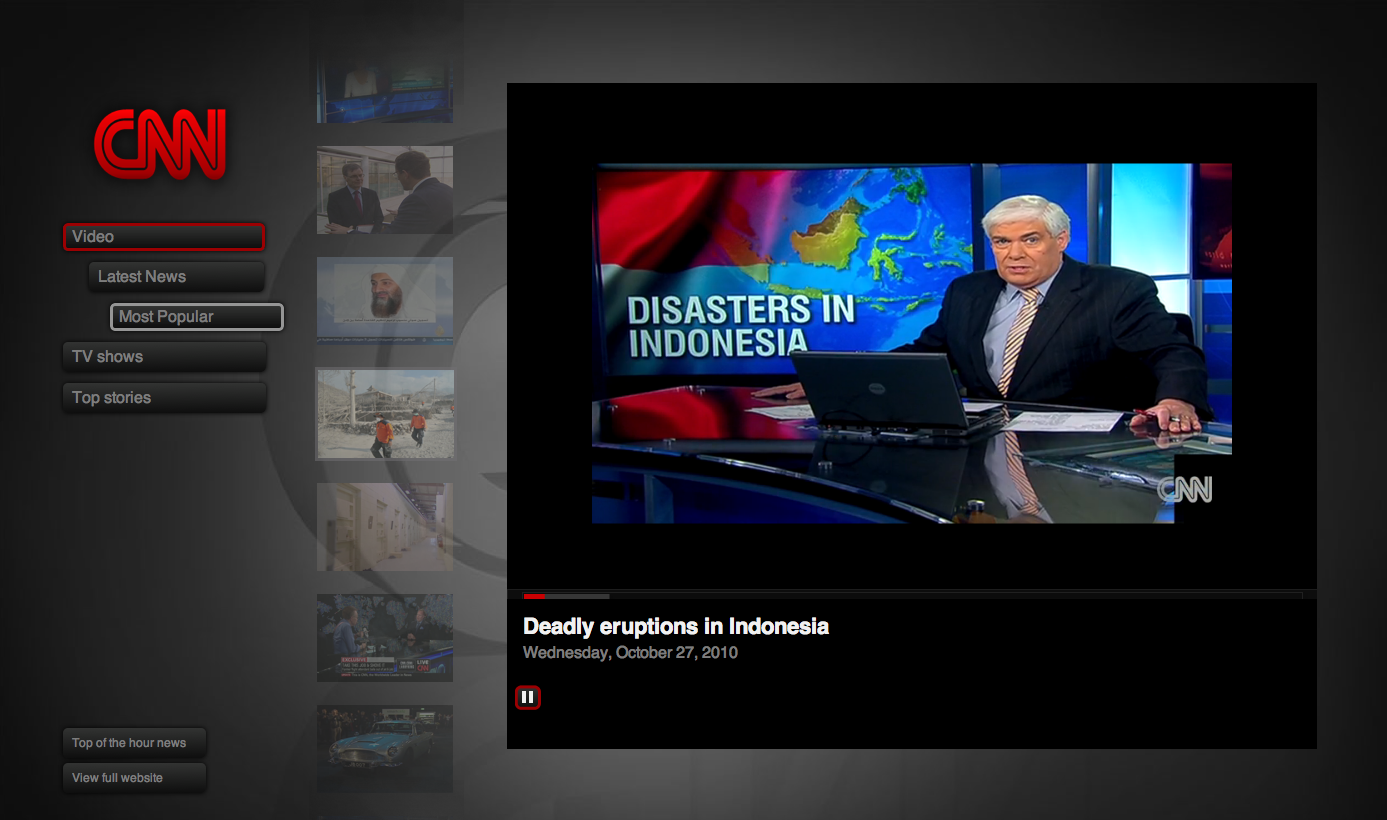Viewport: 1387px width, 820px height.
Task: Open the Video menu item
Action: click(164, 237)
